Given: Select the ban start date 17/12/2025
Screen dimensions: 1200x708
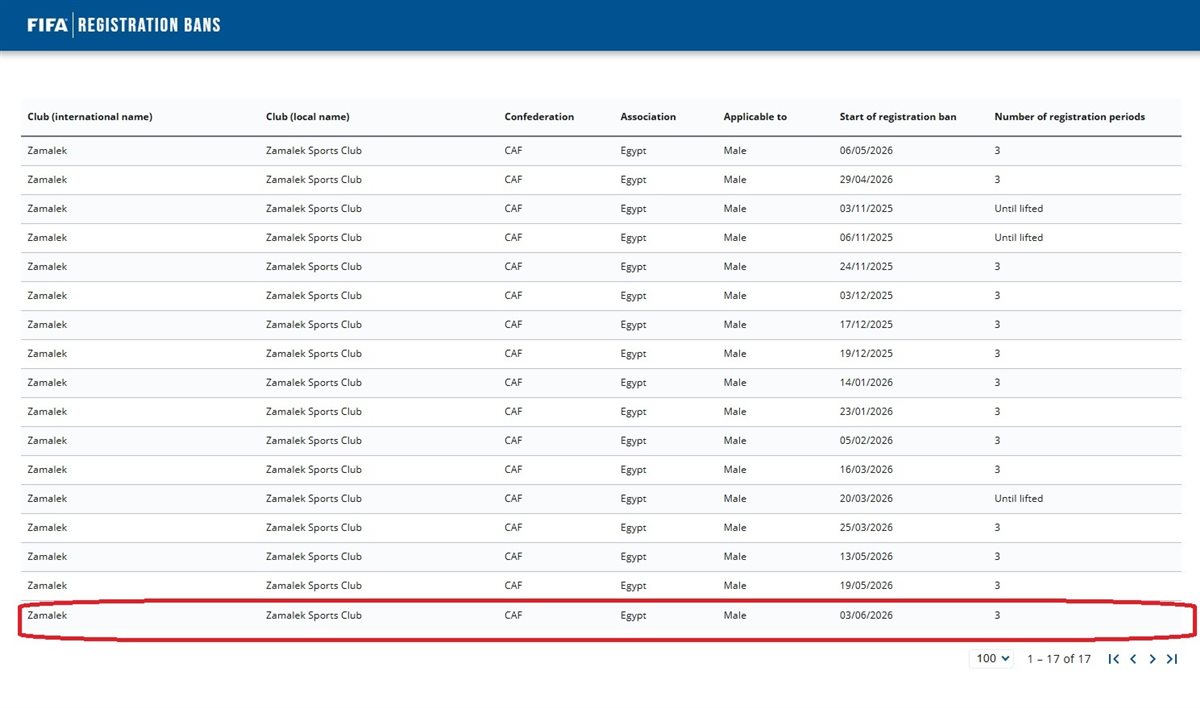Looking at the screenshot, I should [x=866, y=325].
